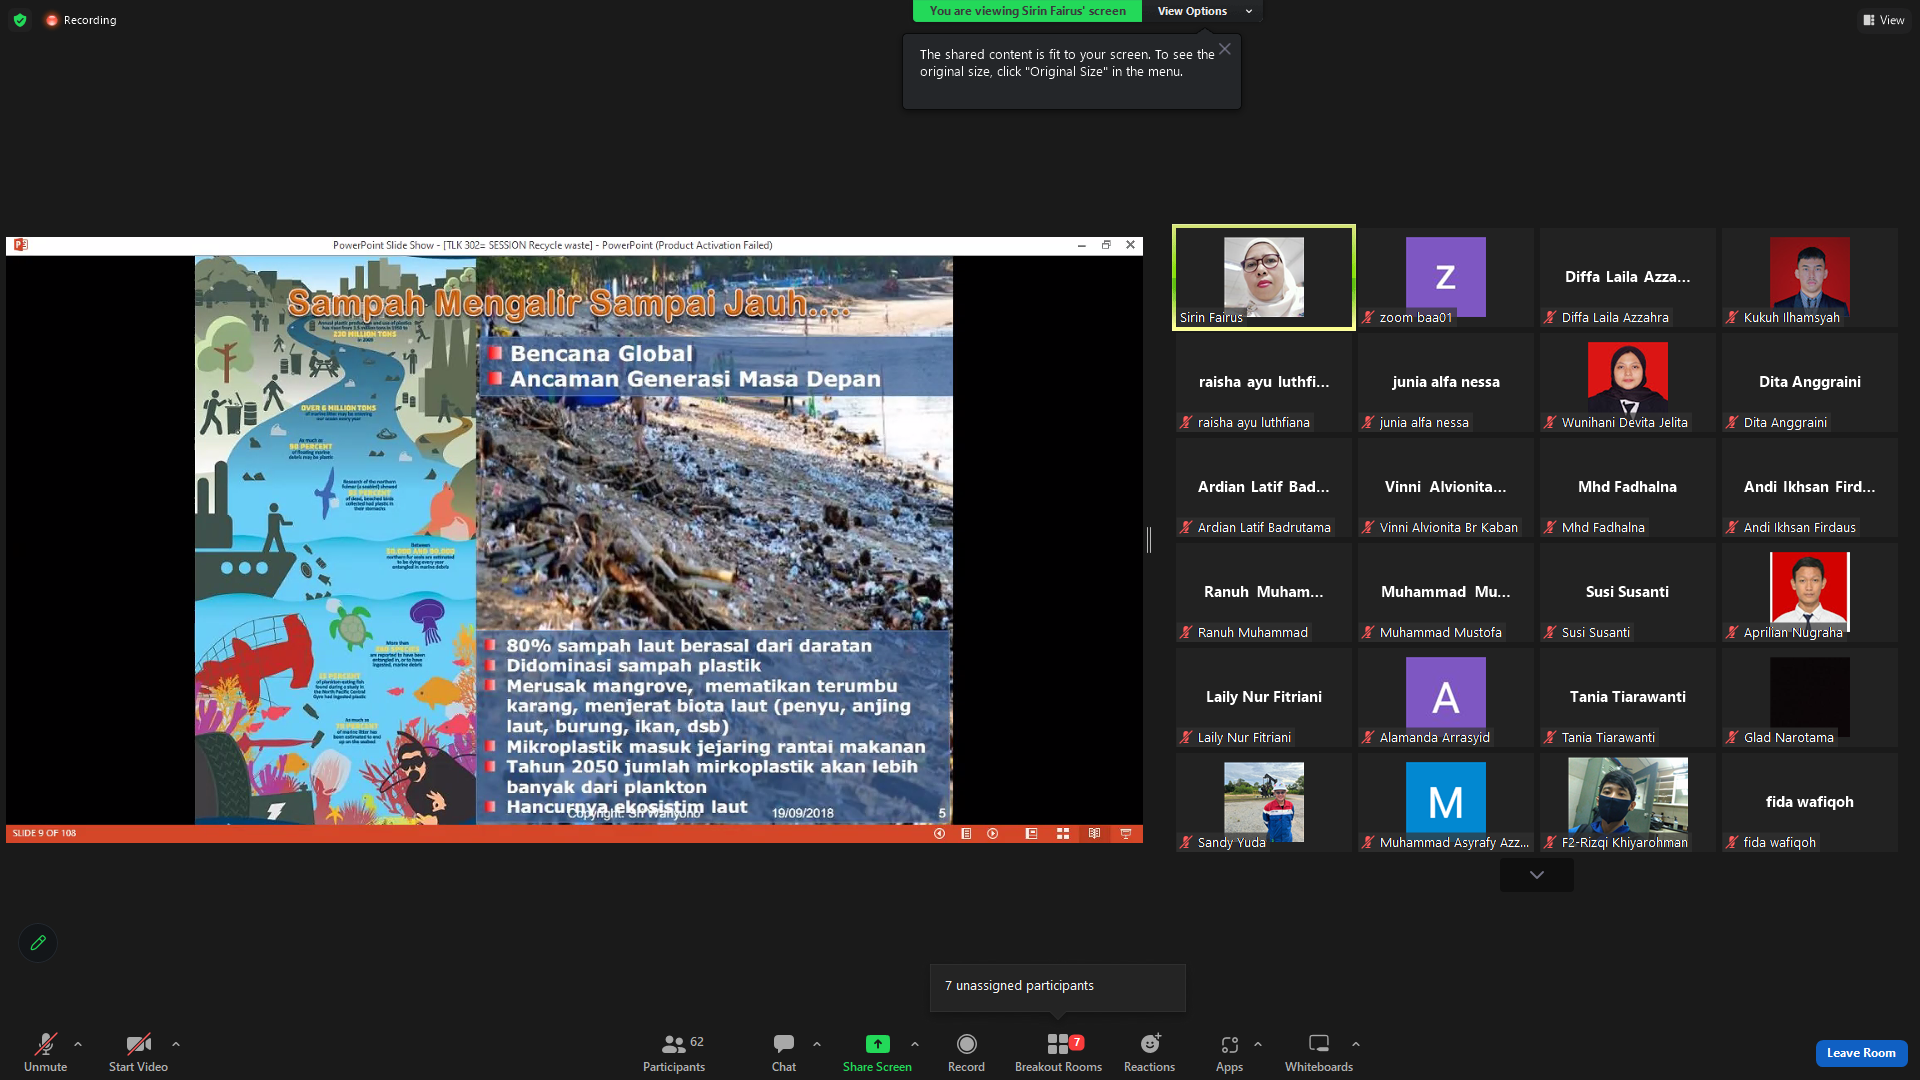Click muted mic icon for Andi Ikhsan Firdaus
Screen dimensions: 1920x1080
tap(1732, 528)
